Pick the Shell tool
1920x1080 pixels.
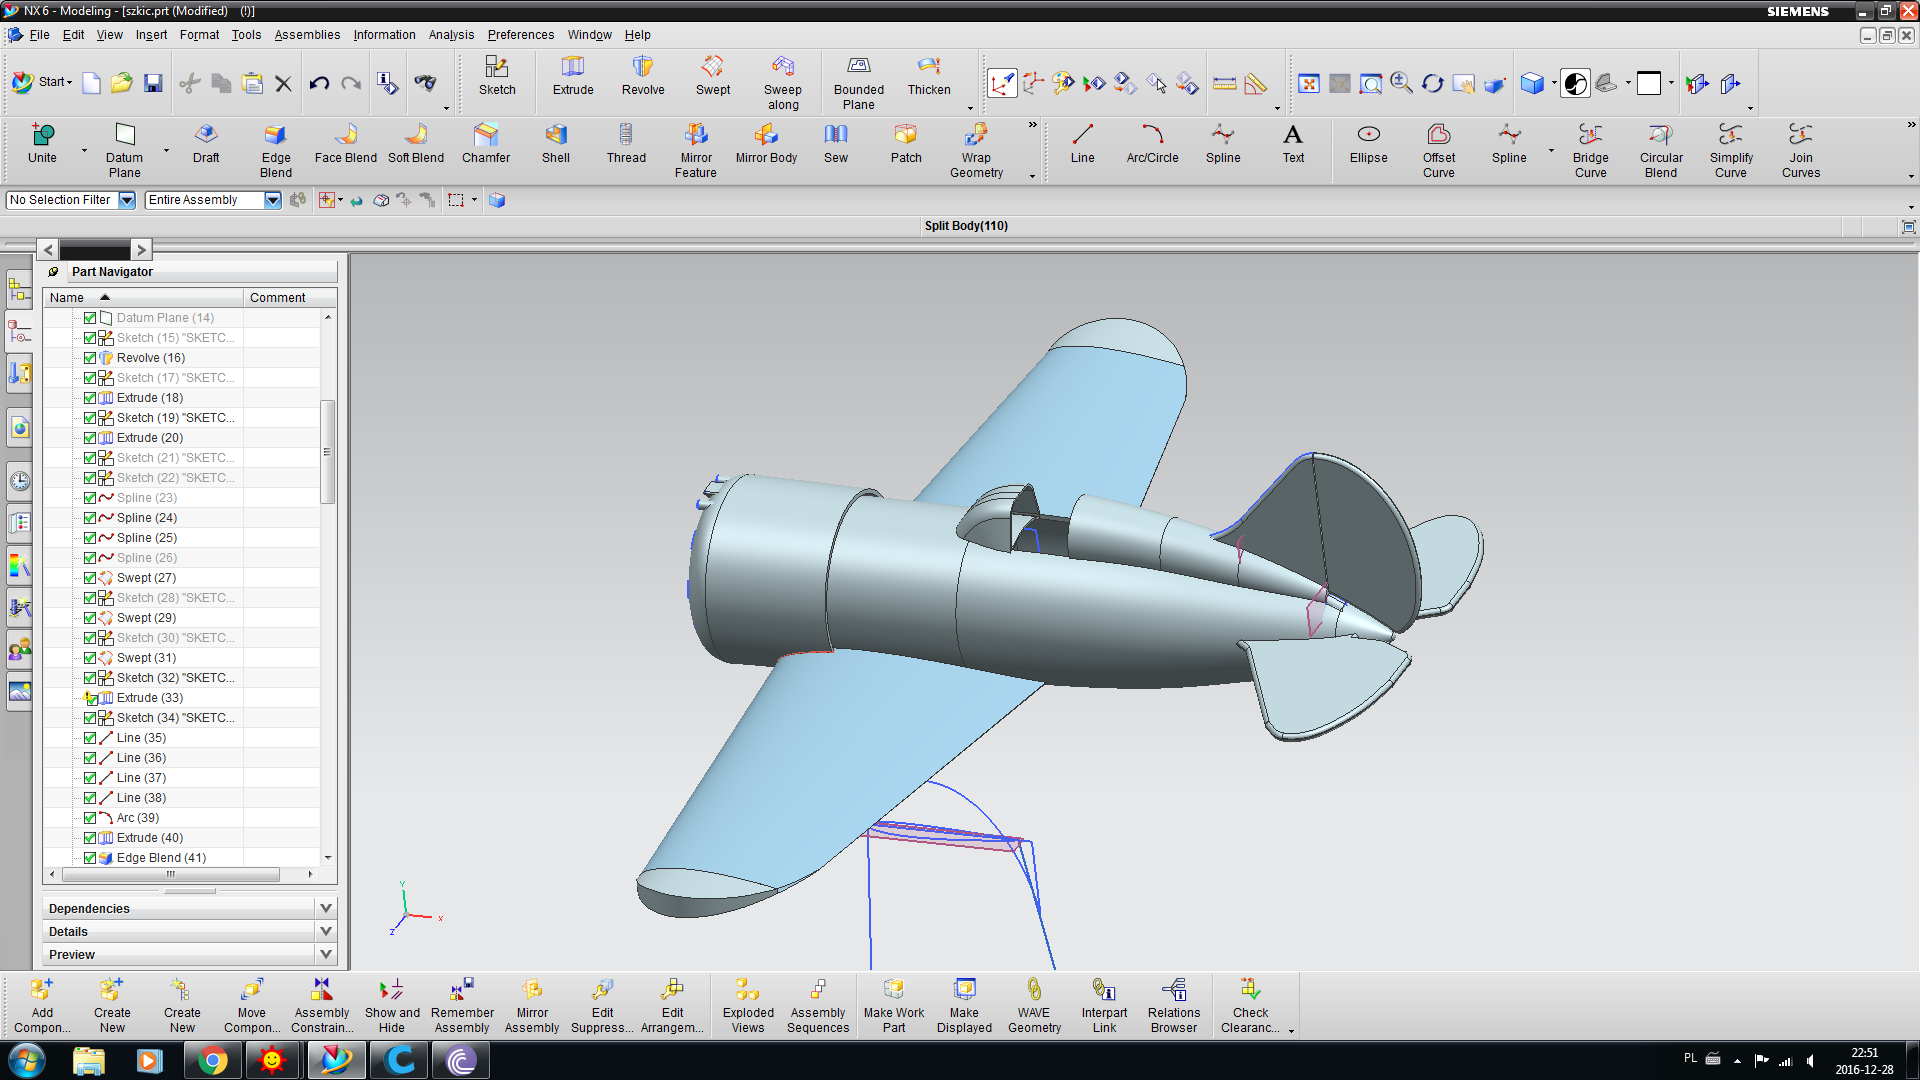555,136
